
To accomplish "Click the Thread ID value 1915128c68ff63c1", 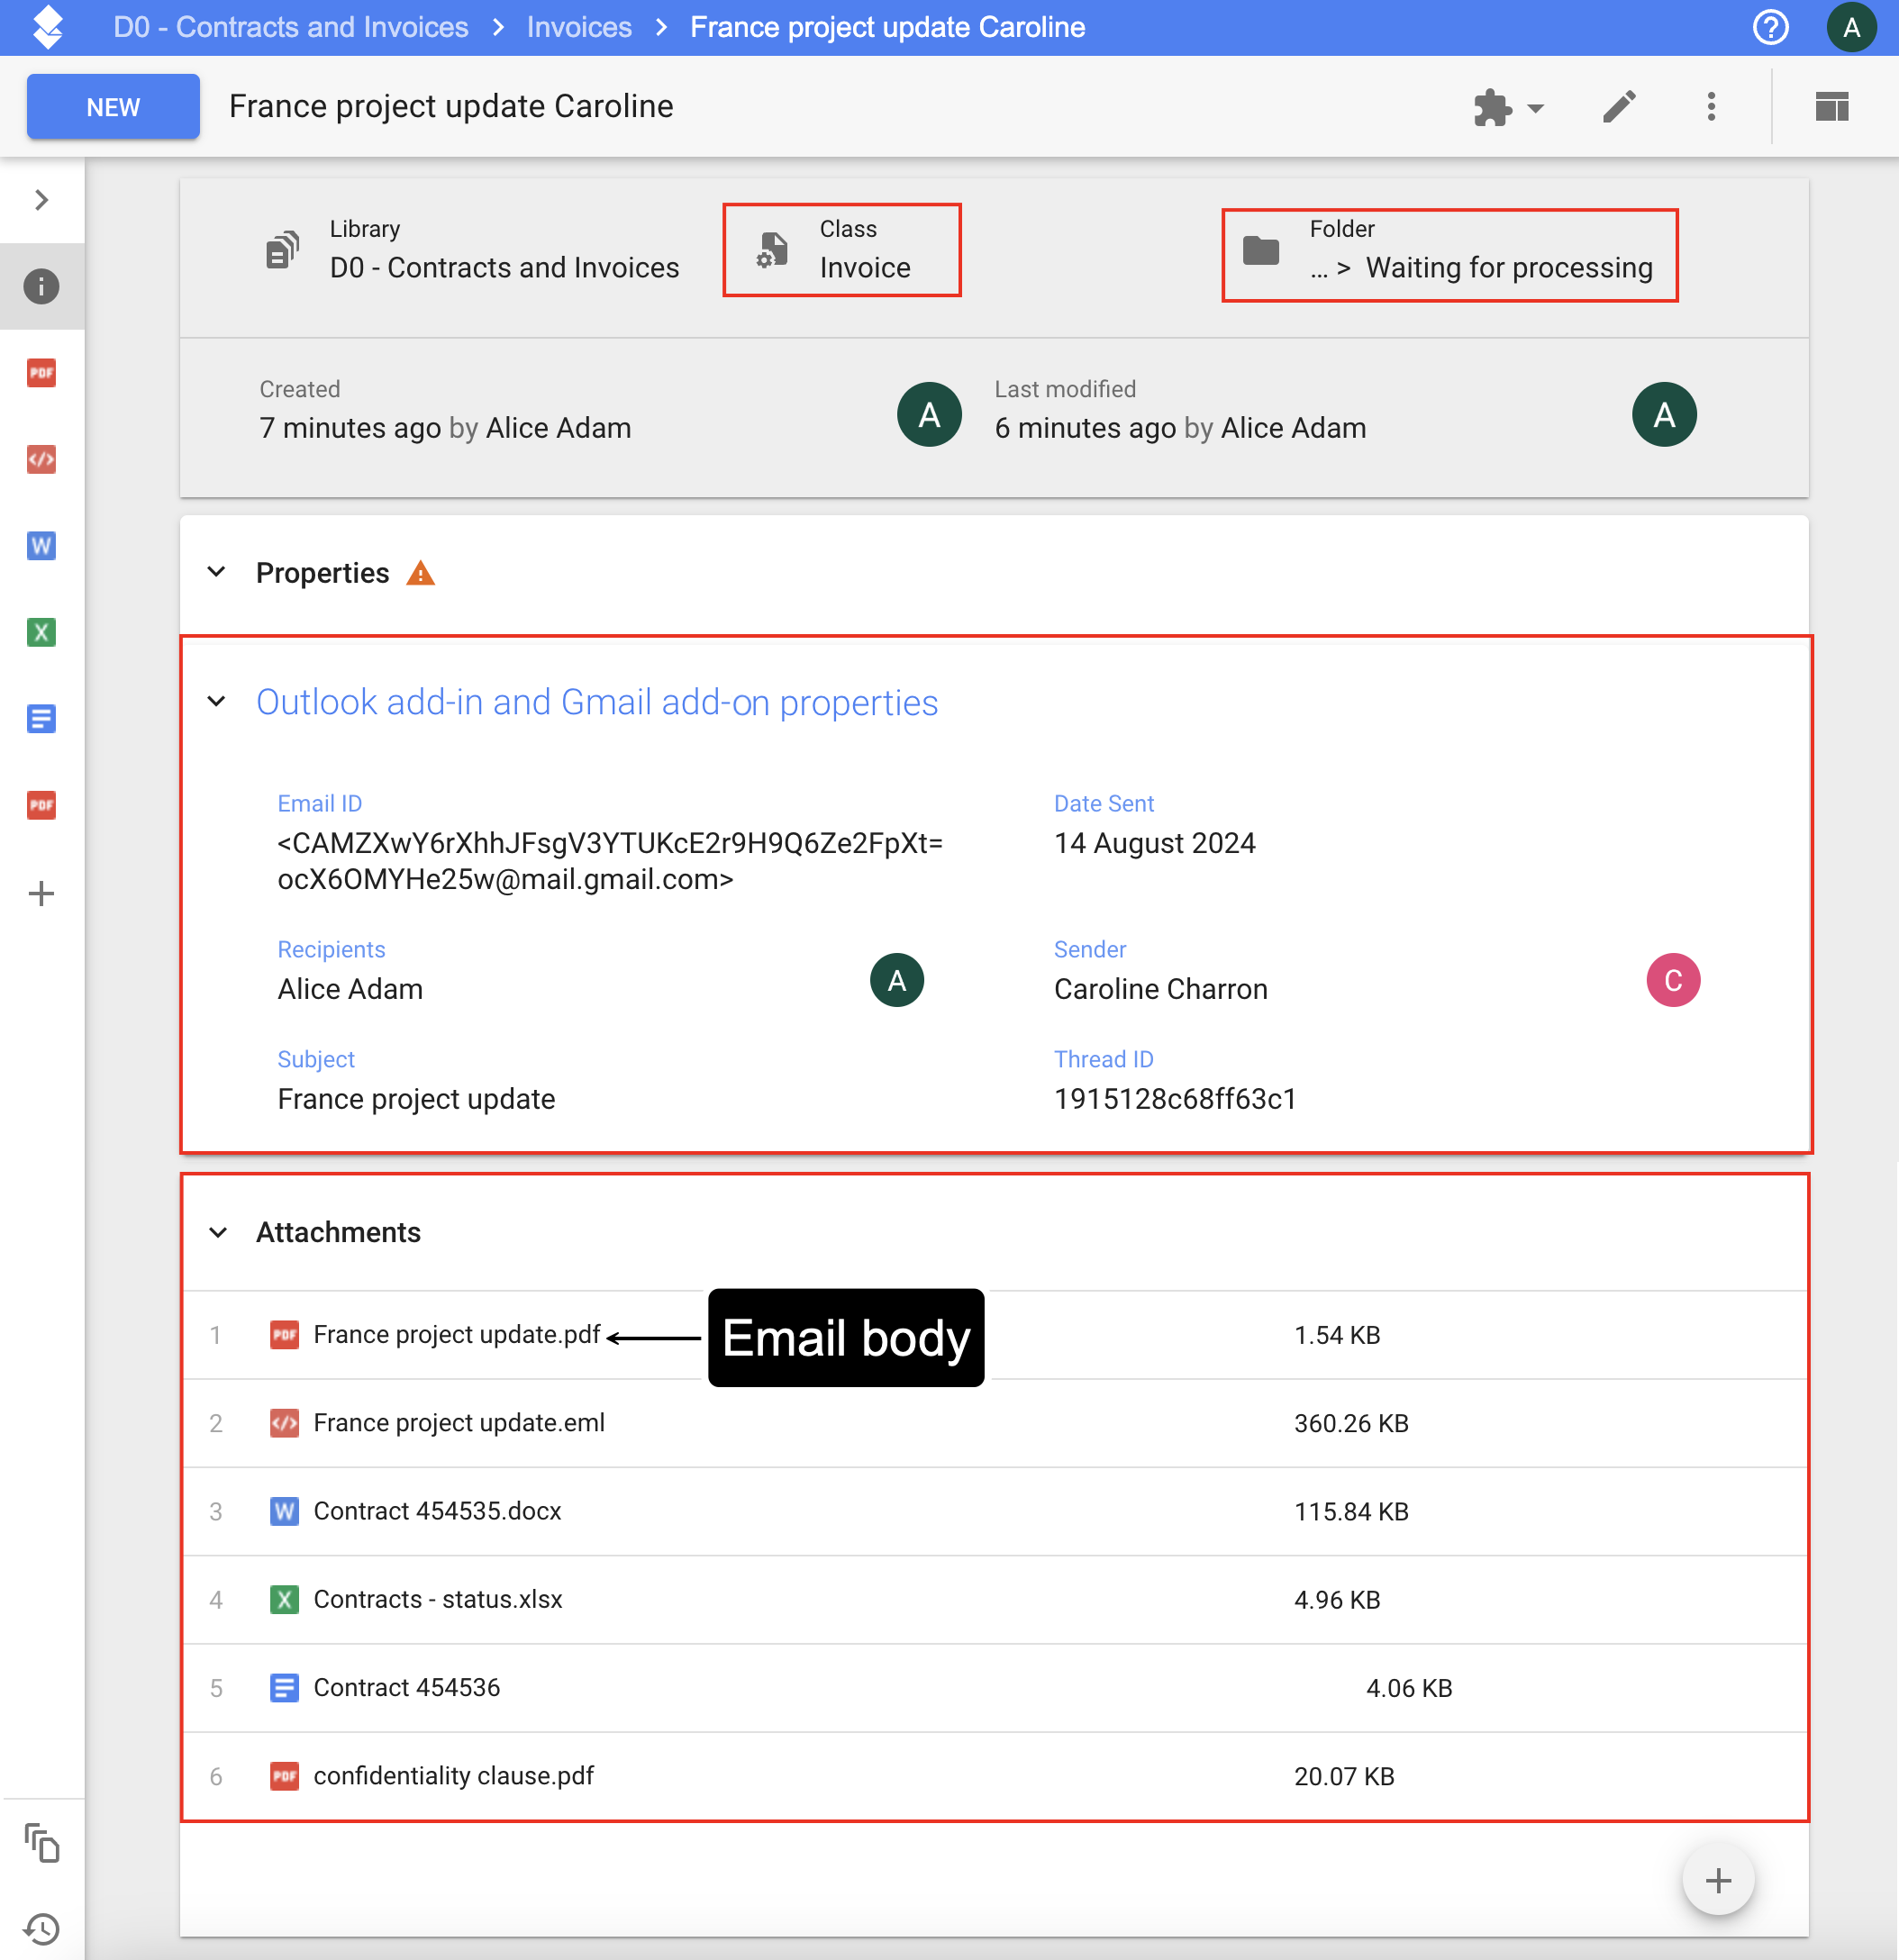I will click(x=1175, y=1099).
